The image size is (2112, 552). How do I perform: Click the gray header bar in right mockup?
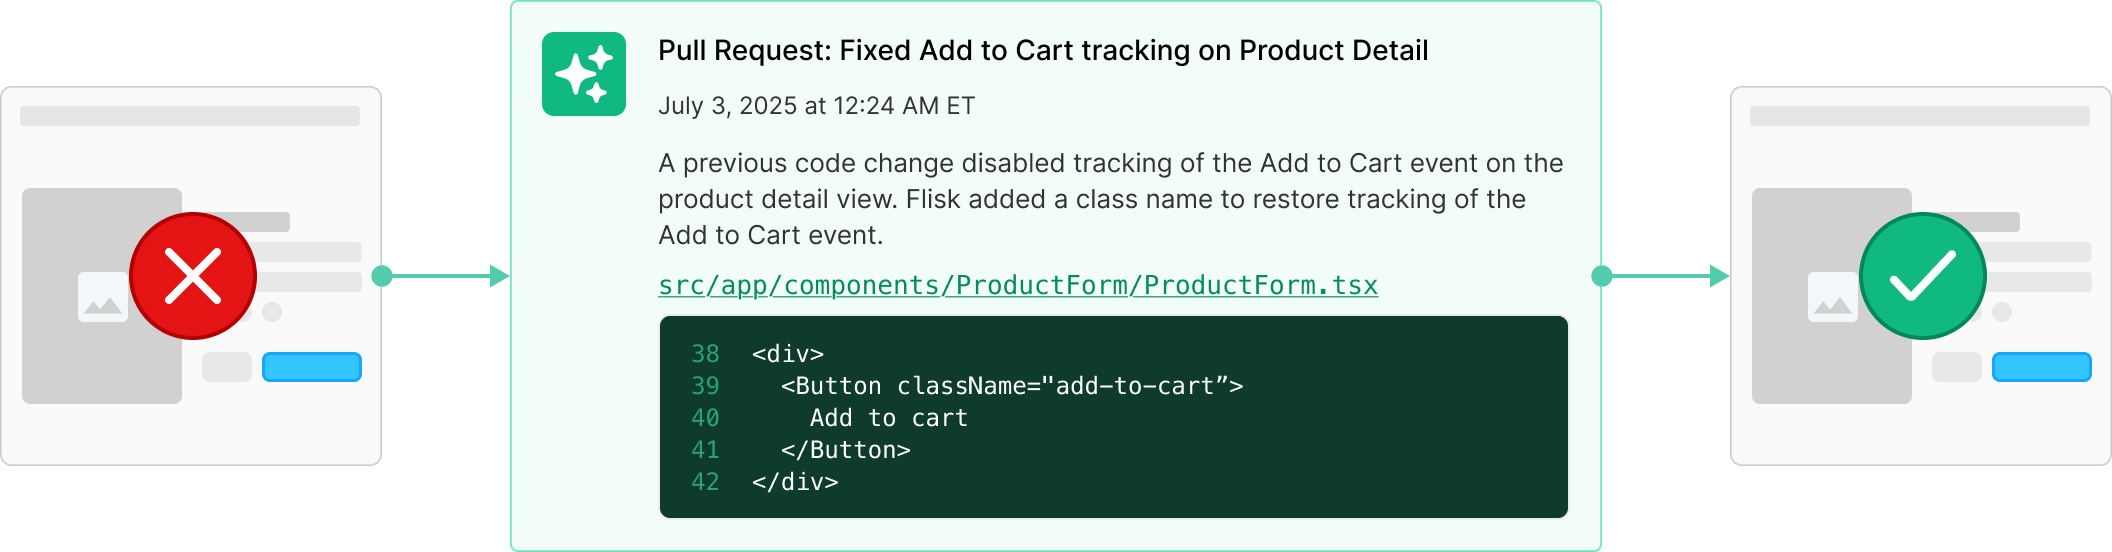[x=1920, y=116]
